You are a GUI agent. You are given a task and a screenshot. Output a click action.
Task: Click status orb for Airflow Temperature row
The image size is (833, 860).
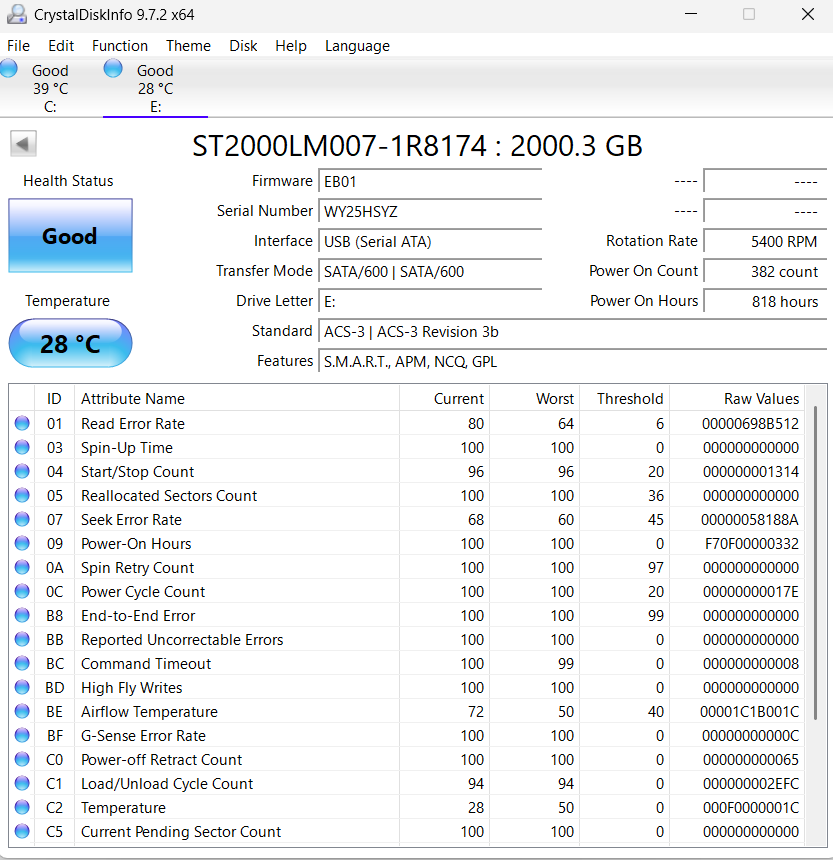22,712
